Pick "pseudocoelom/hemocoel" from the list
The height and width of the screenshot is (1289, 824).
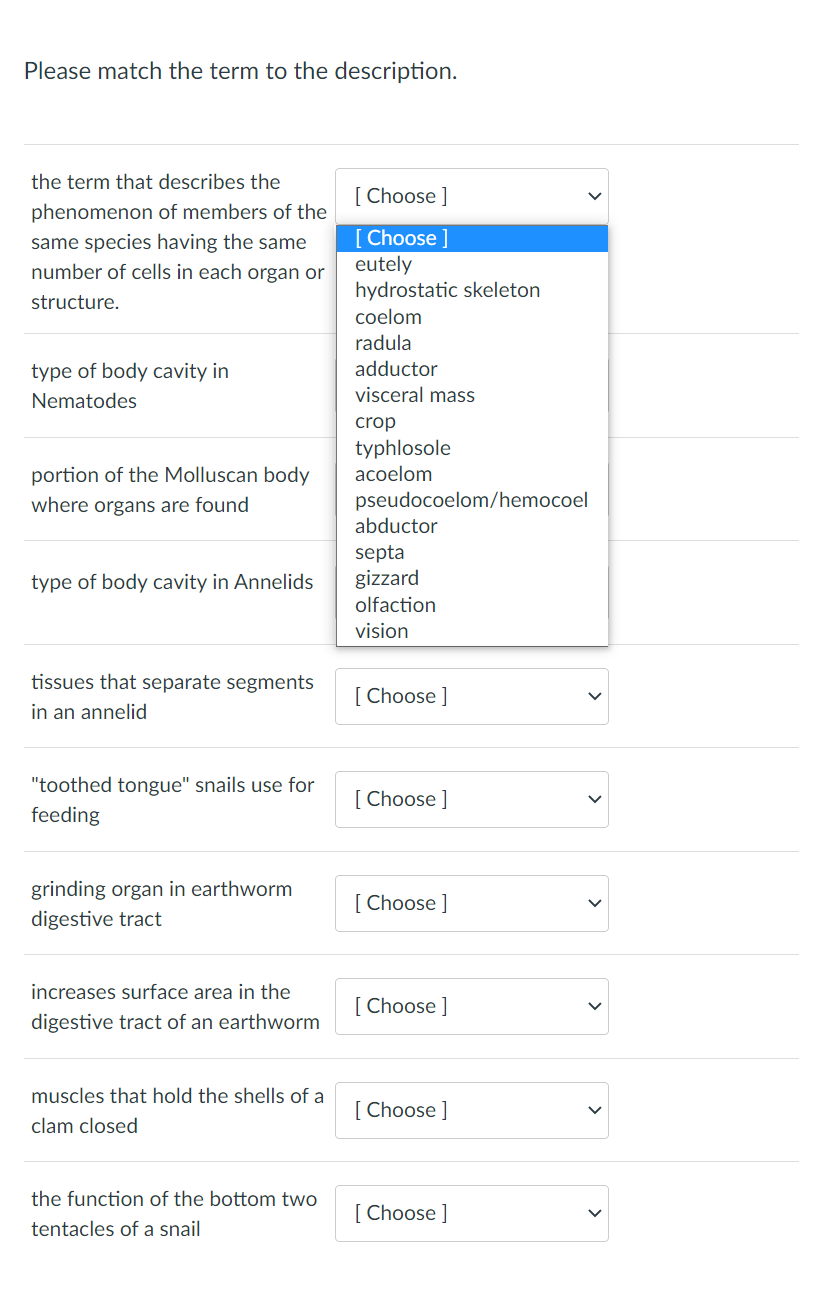(x=471, y=499)
